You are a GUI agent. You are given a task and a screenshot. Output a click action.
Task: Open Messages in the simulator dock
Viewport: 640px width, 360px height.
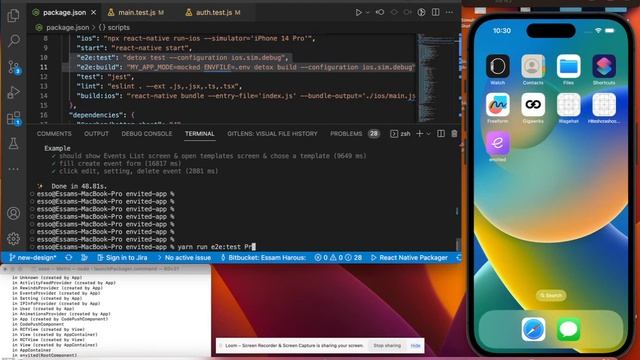(x=568, y=329)
